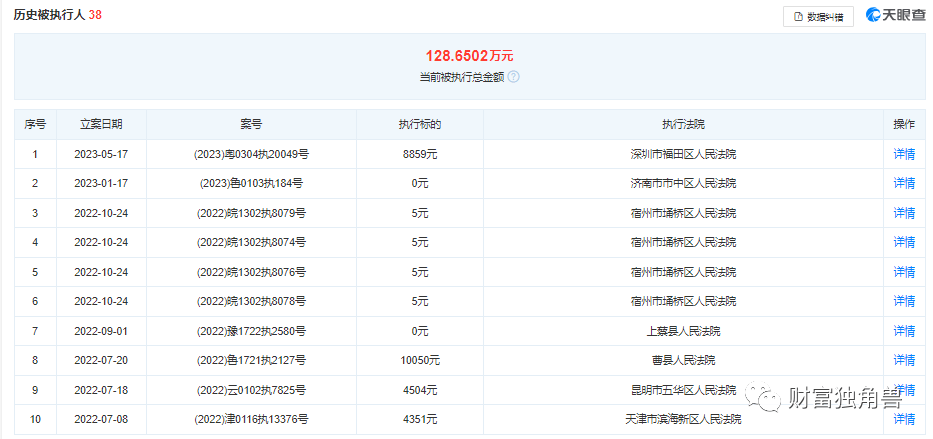This screenshot has width=933, height=439.
Task: Click the 操作 column header
Action: coord(904,125)
